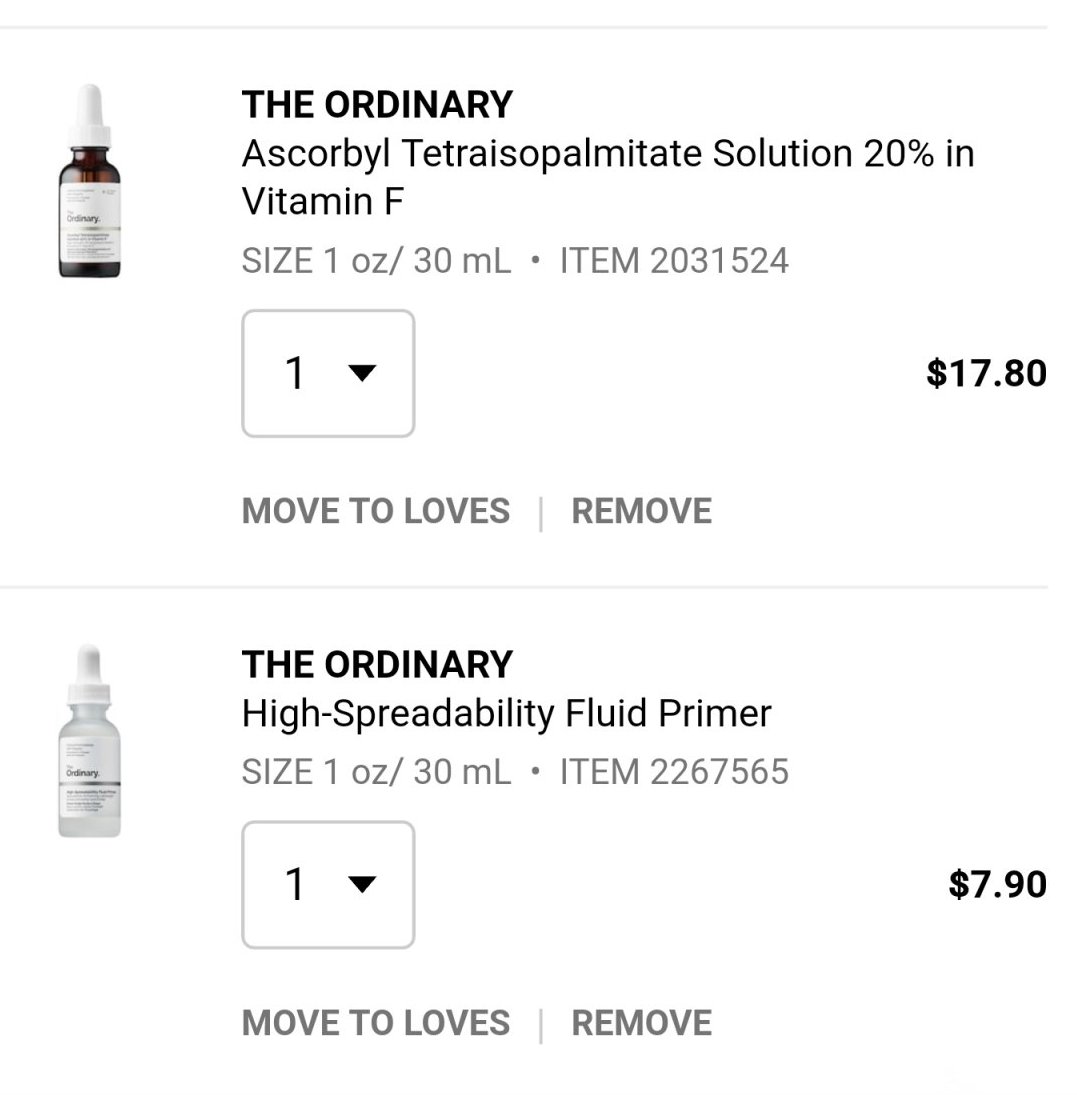Click the $7.90 price

click(997, 885)
